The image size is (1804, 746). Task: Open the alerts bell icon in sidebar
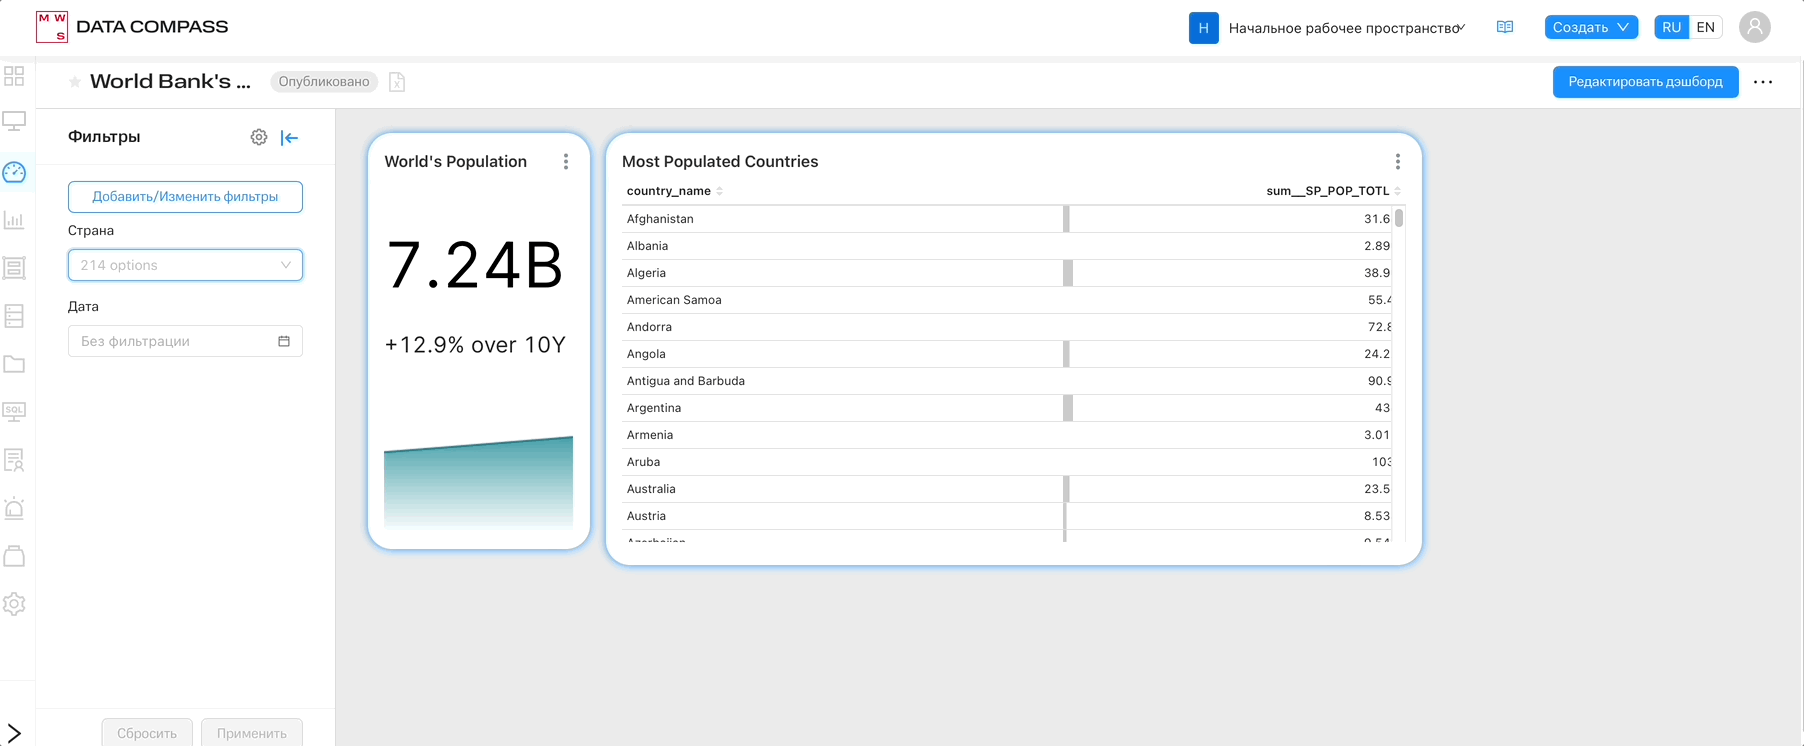pos(14,508)
